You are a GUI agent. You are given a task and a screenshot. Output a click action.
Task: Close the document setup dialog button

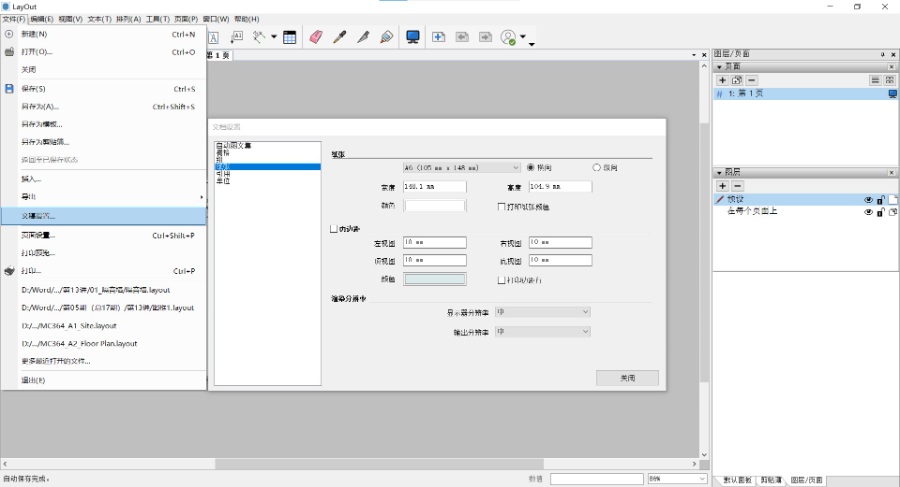[x=627, y=378]
